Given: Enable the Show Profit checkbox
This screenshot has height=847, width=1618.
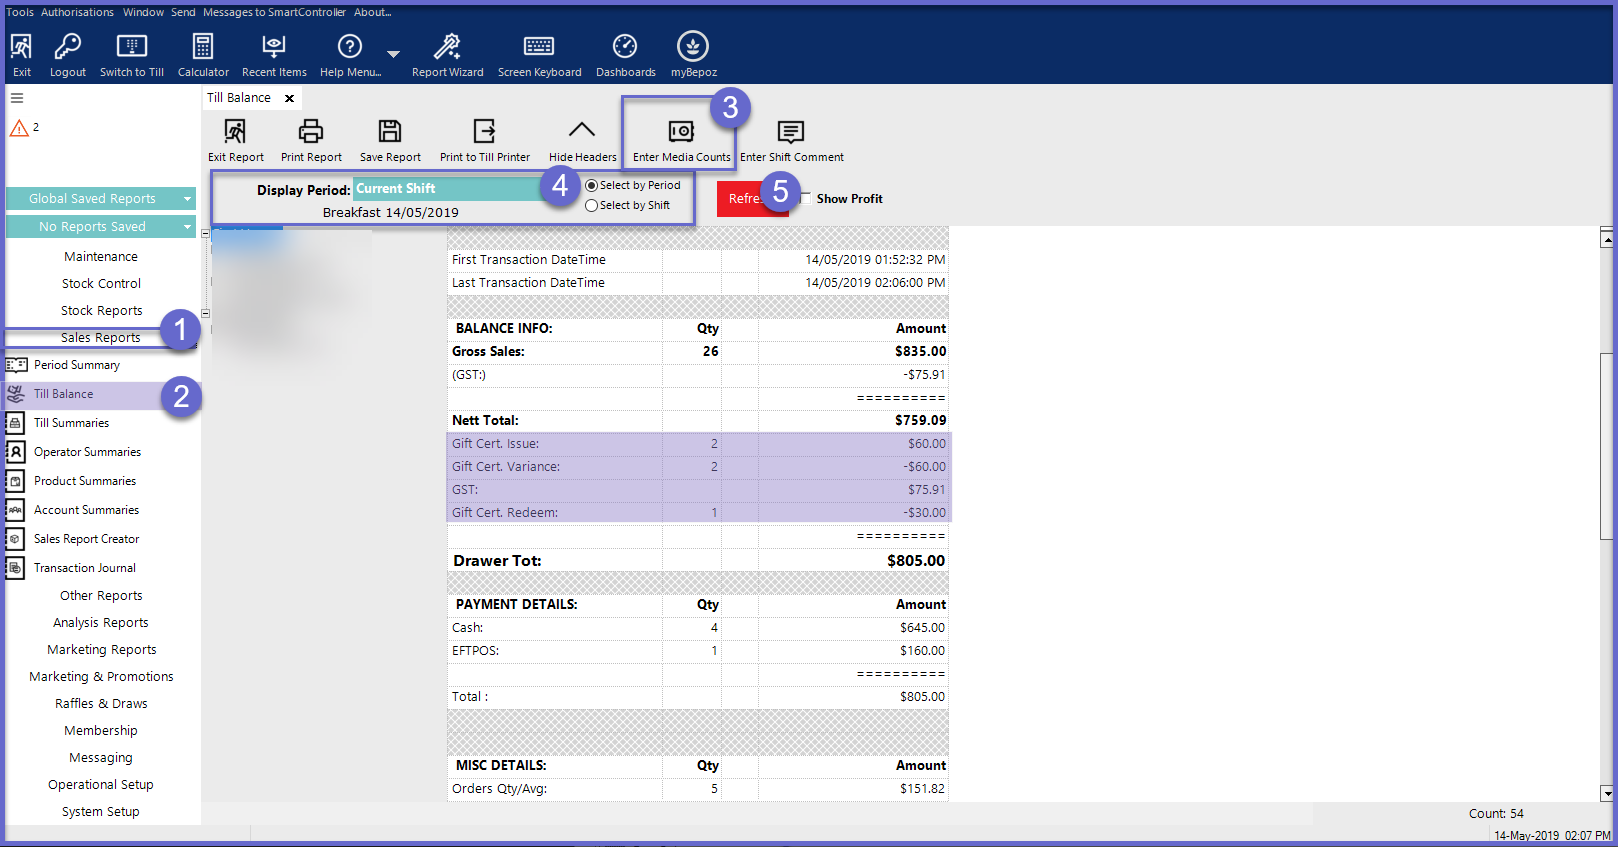Looking at the screenshot, I should point(806,199).
